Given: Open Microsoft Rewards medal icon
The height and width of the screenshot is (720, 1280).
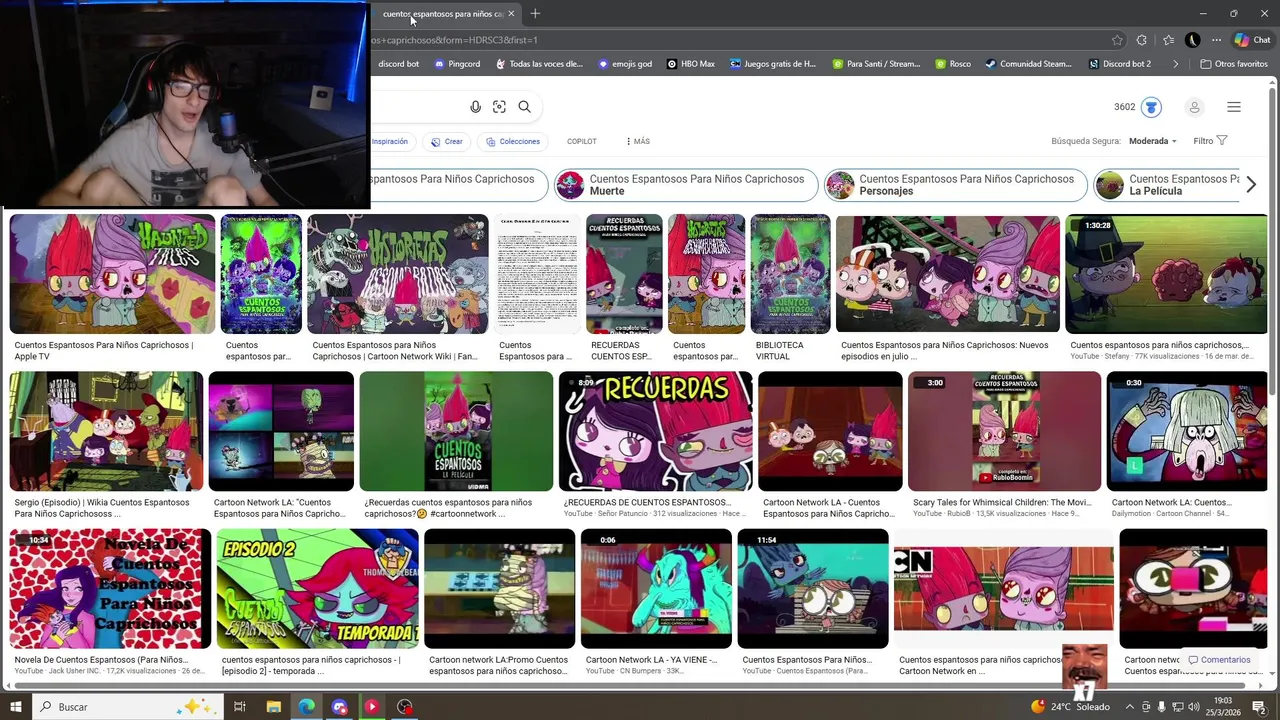Looking at the screenshot, I should point(1151,107).
